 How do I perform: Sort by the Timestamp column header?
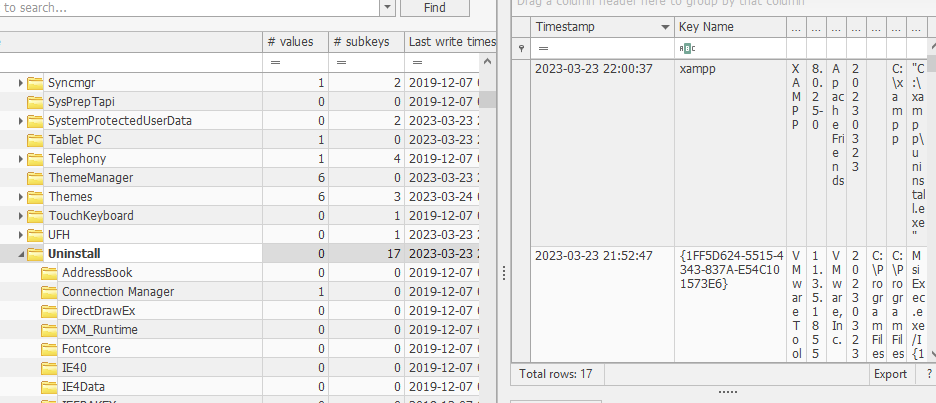click(x=602, y=27)
